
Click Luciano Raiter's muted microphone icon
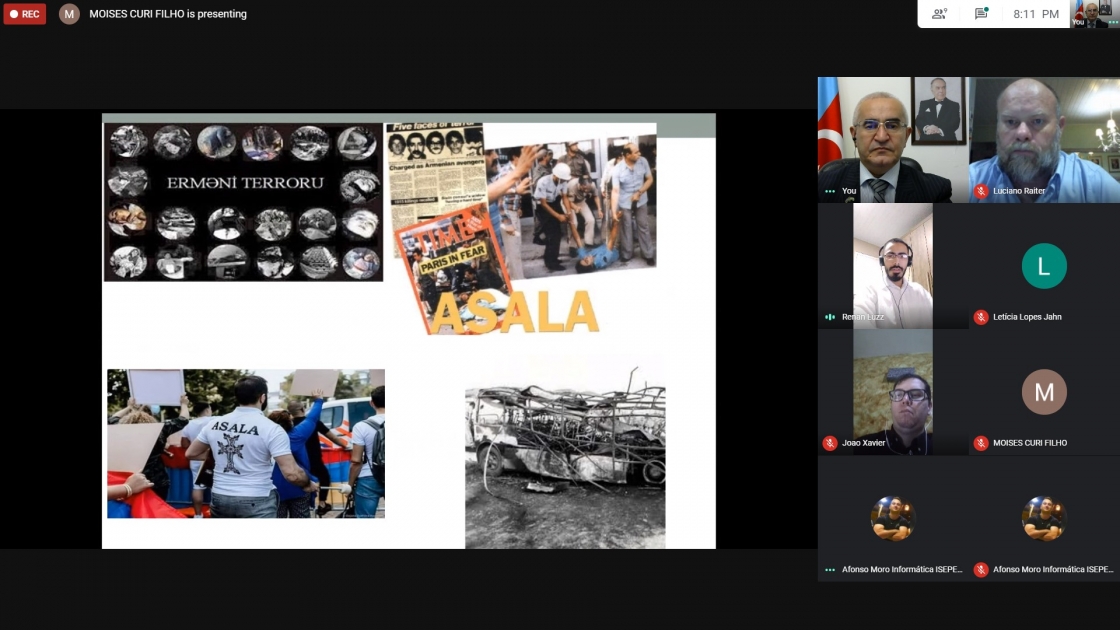pos(981,191)
